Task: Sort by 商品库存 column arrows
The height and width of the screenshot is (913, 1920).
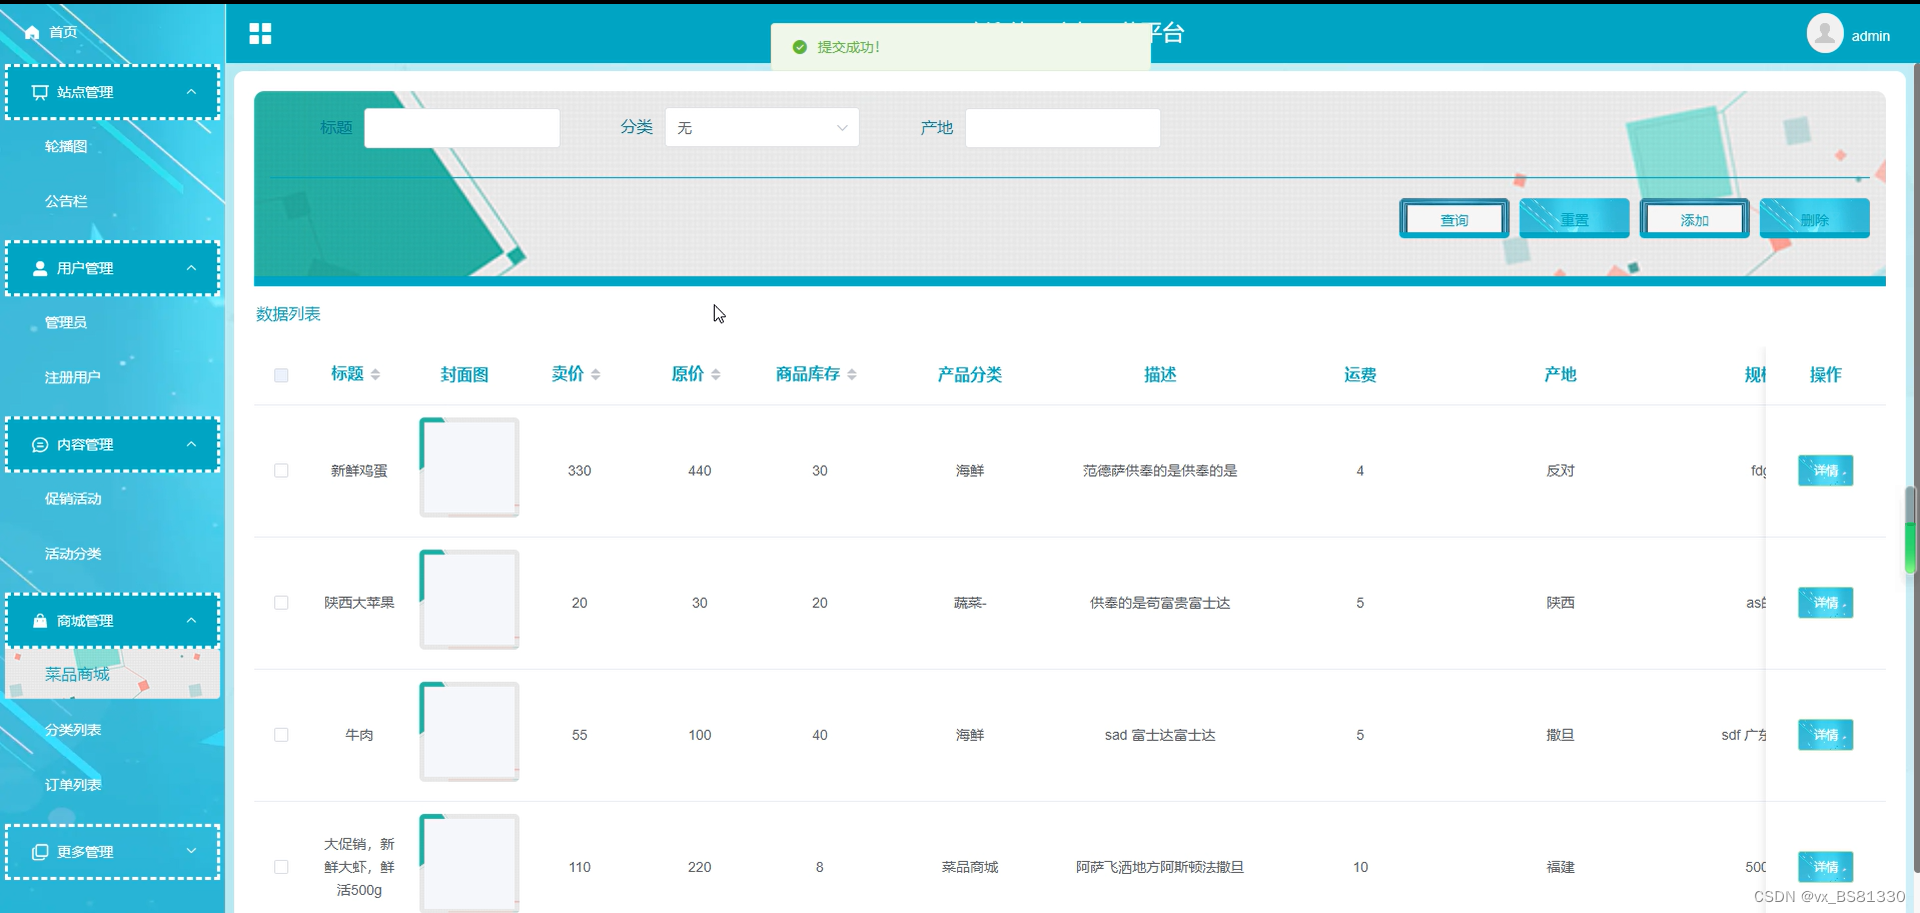Action: [x=852, y=374]
